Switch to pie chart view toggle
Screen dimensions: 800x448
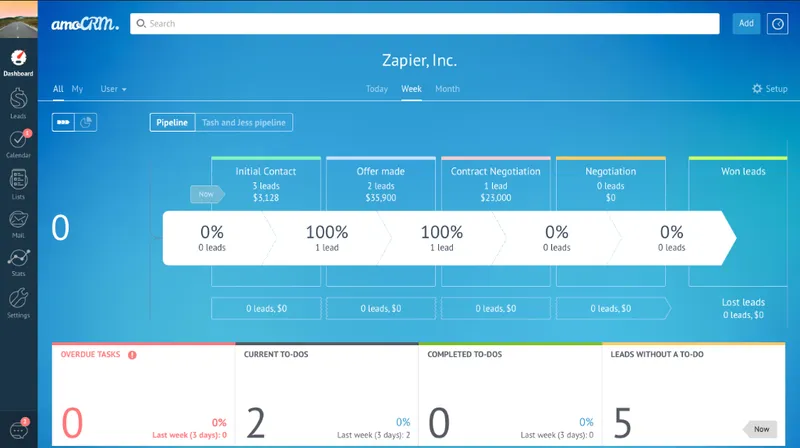tap(86, 122)
